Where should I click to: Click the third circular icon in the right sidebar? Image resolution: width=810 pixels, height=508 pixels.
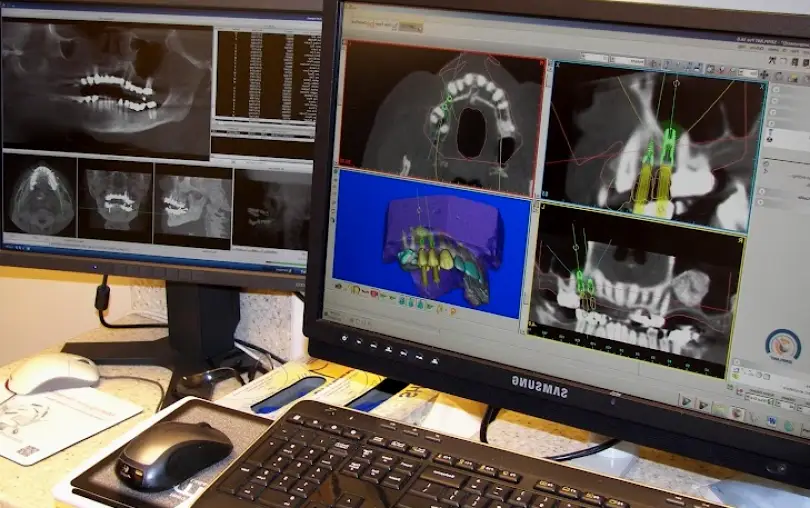pos(774,112)
